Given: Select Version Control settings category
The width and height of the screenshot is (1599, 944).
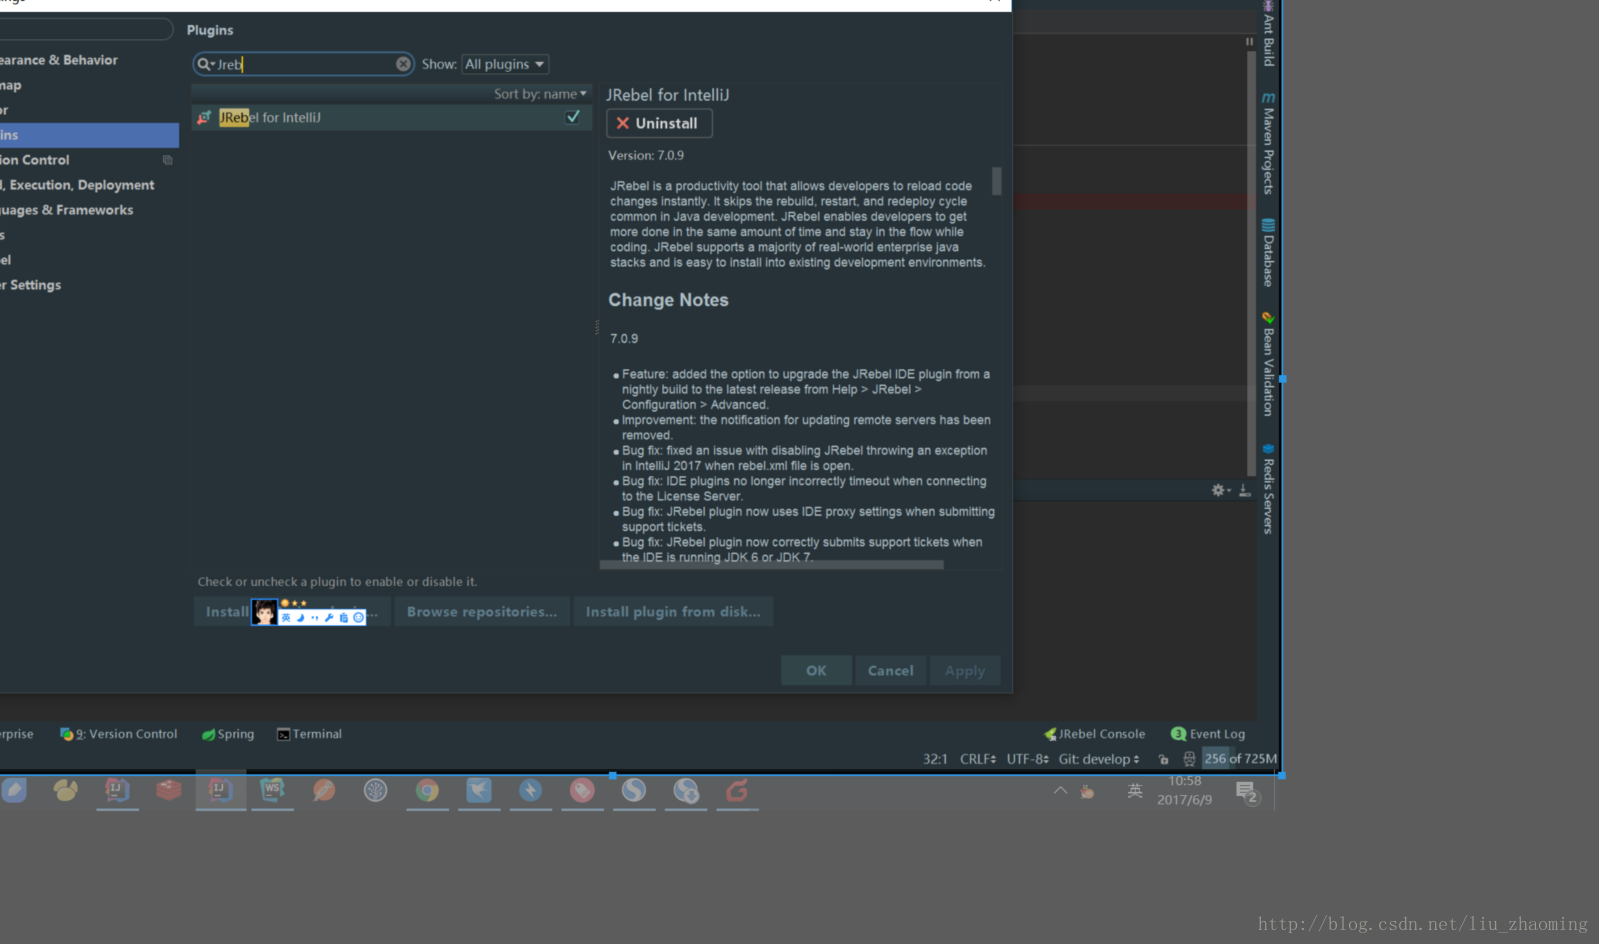Looking at the screenshot, I should (35, 160).
